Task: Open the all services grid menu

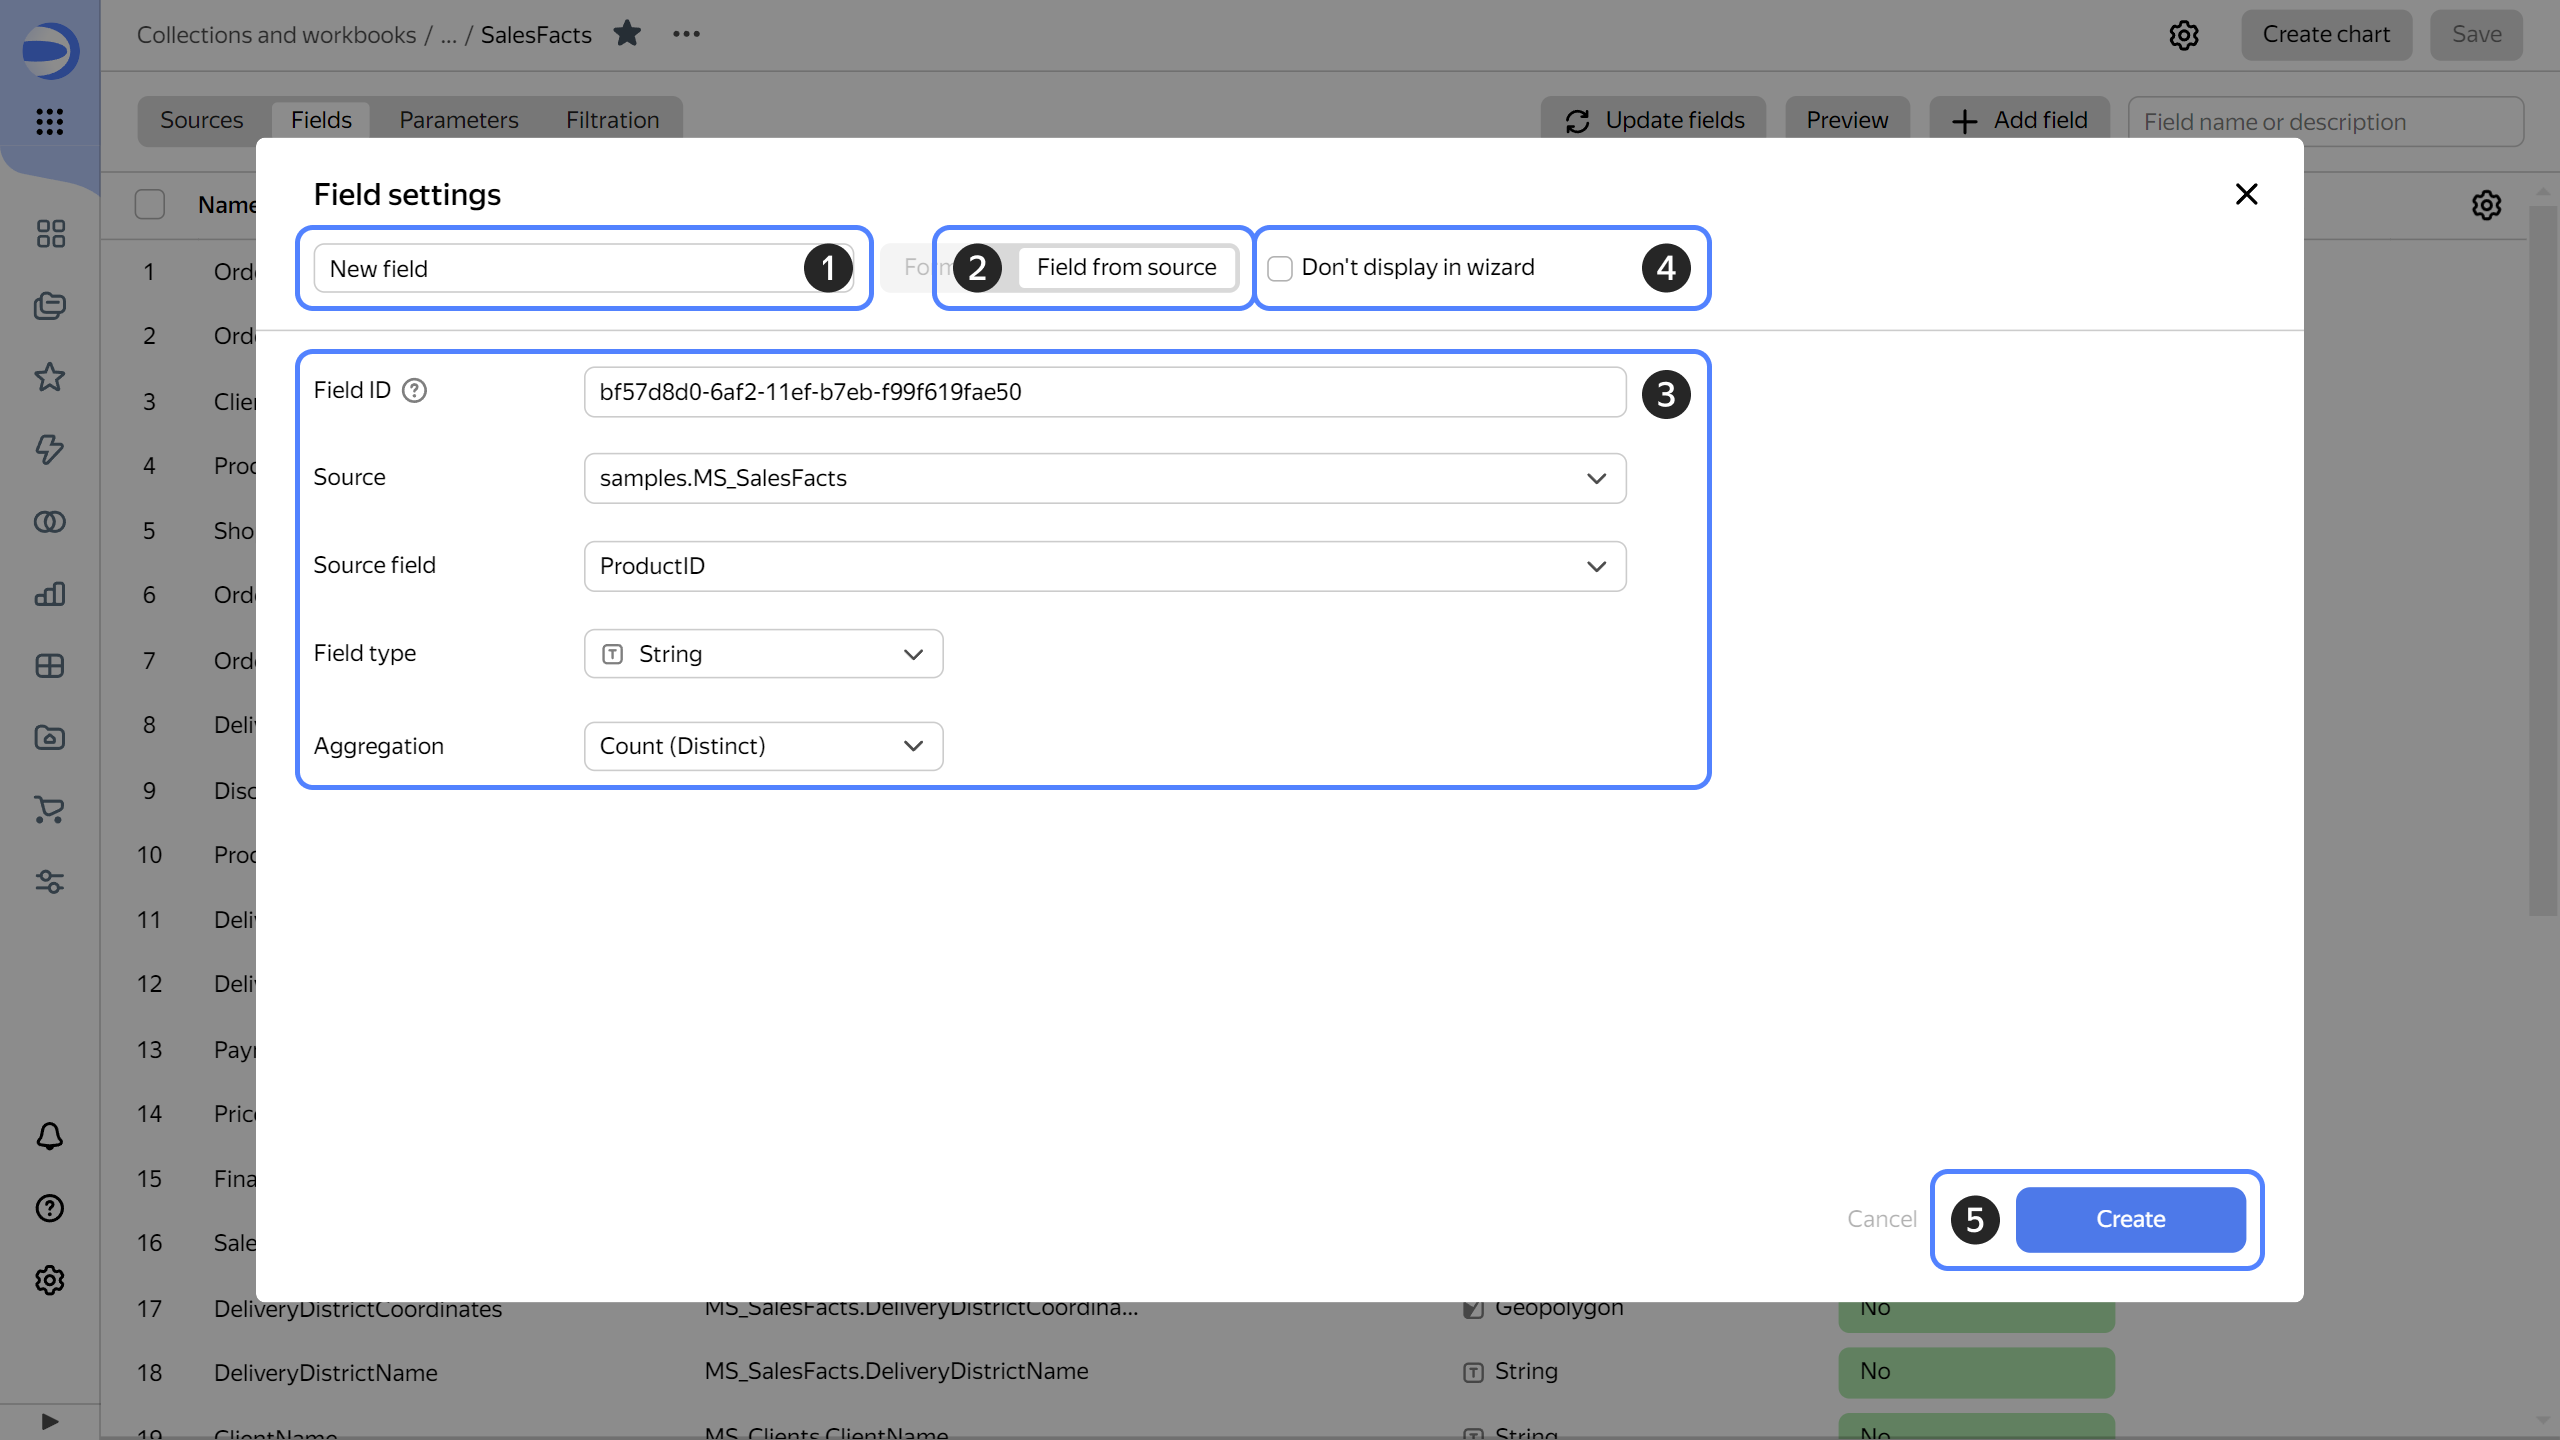Action: pyautogui.click(x=49, y=122)
